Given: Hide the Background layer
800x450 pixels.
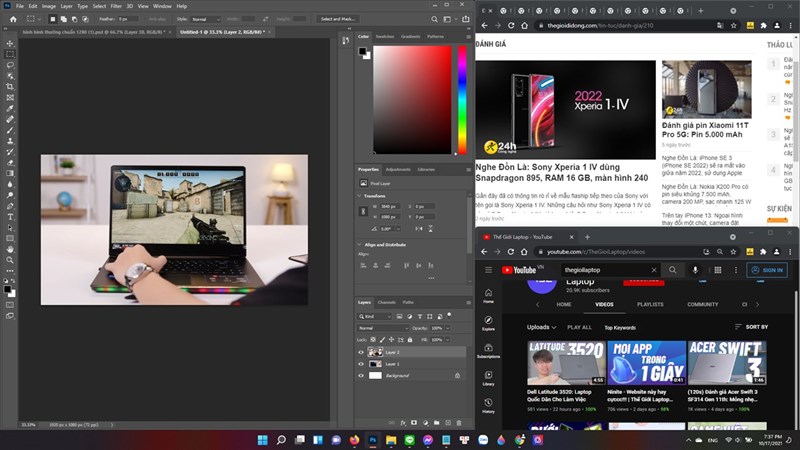Looking at the screenshot, I should pyautogui.click(x=361, y=376).
